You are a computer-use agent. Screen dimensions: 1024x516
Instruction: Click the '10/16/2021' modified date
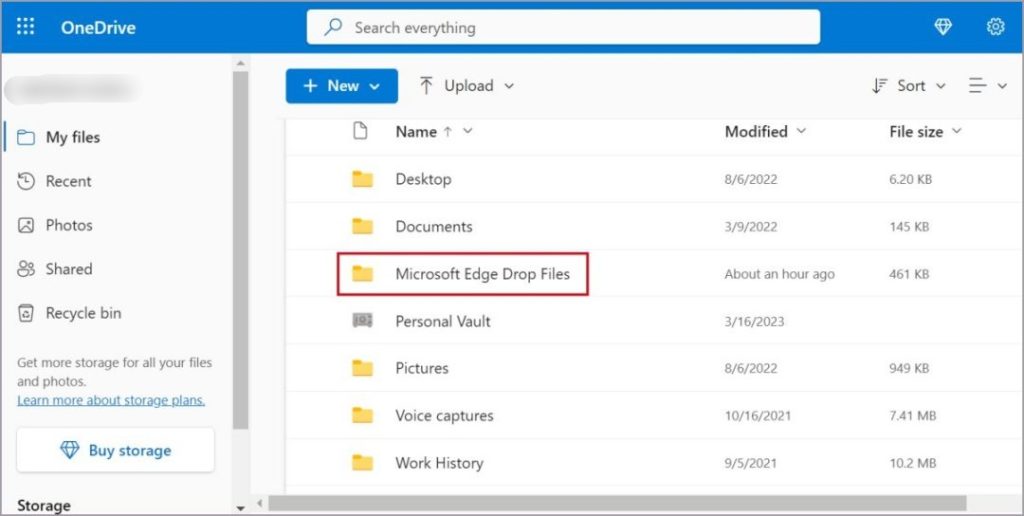point(758,415)
